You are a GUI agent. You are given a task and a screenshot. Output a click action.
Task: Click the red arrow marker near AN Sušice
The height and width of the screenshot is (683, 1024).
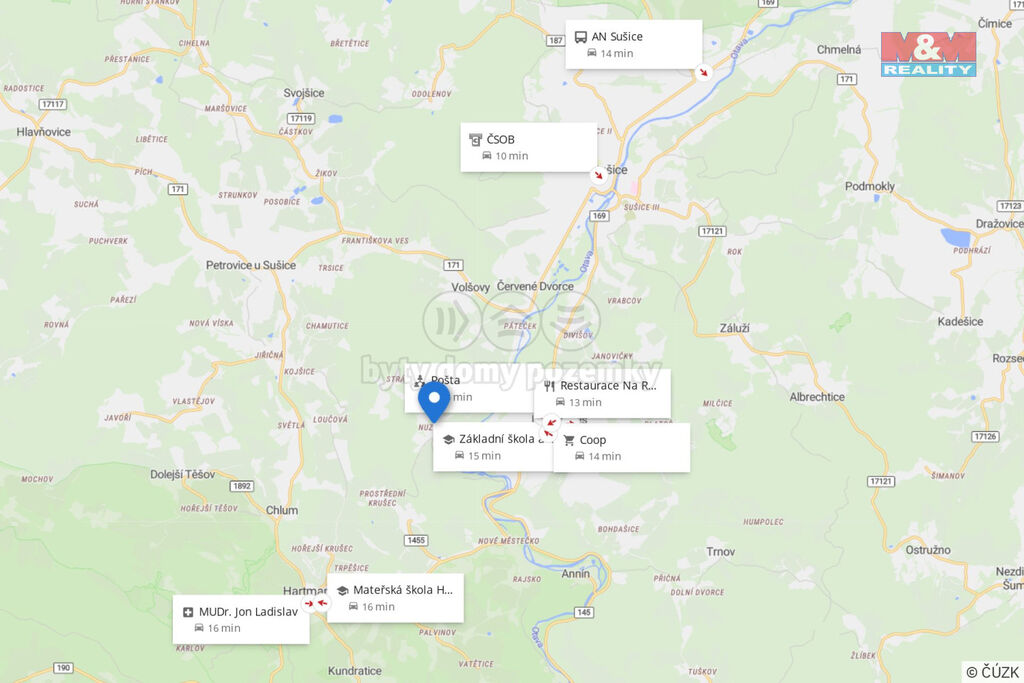[x=703, y=72]
